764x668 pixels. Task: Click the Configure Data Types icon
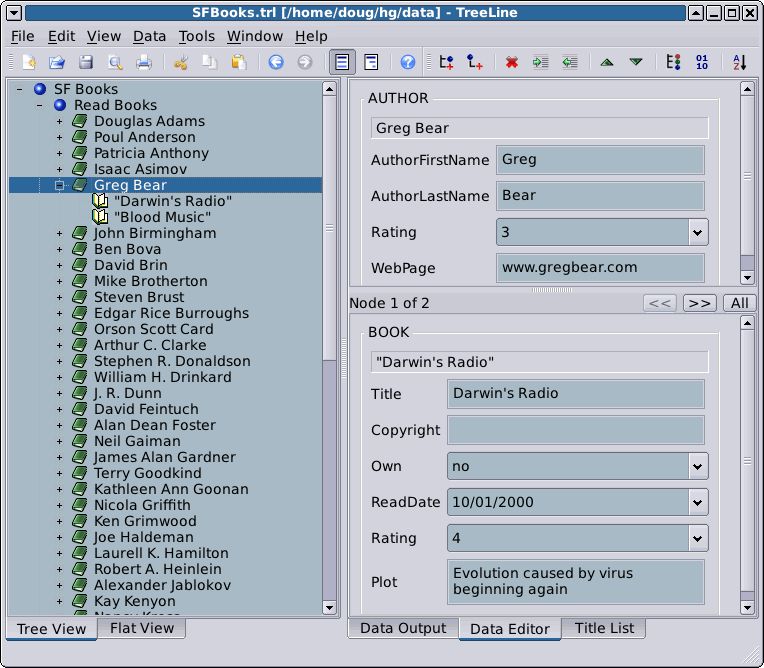tap(673, 62)
